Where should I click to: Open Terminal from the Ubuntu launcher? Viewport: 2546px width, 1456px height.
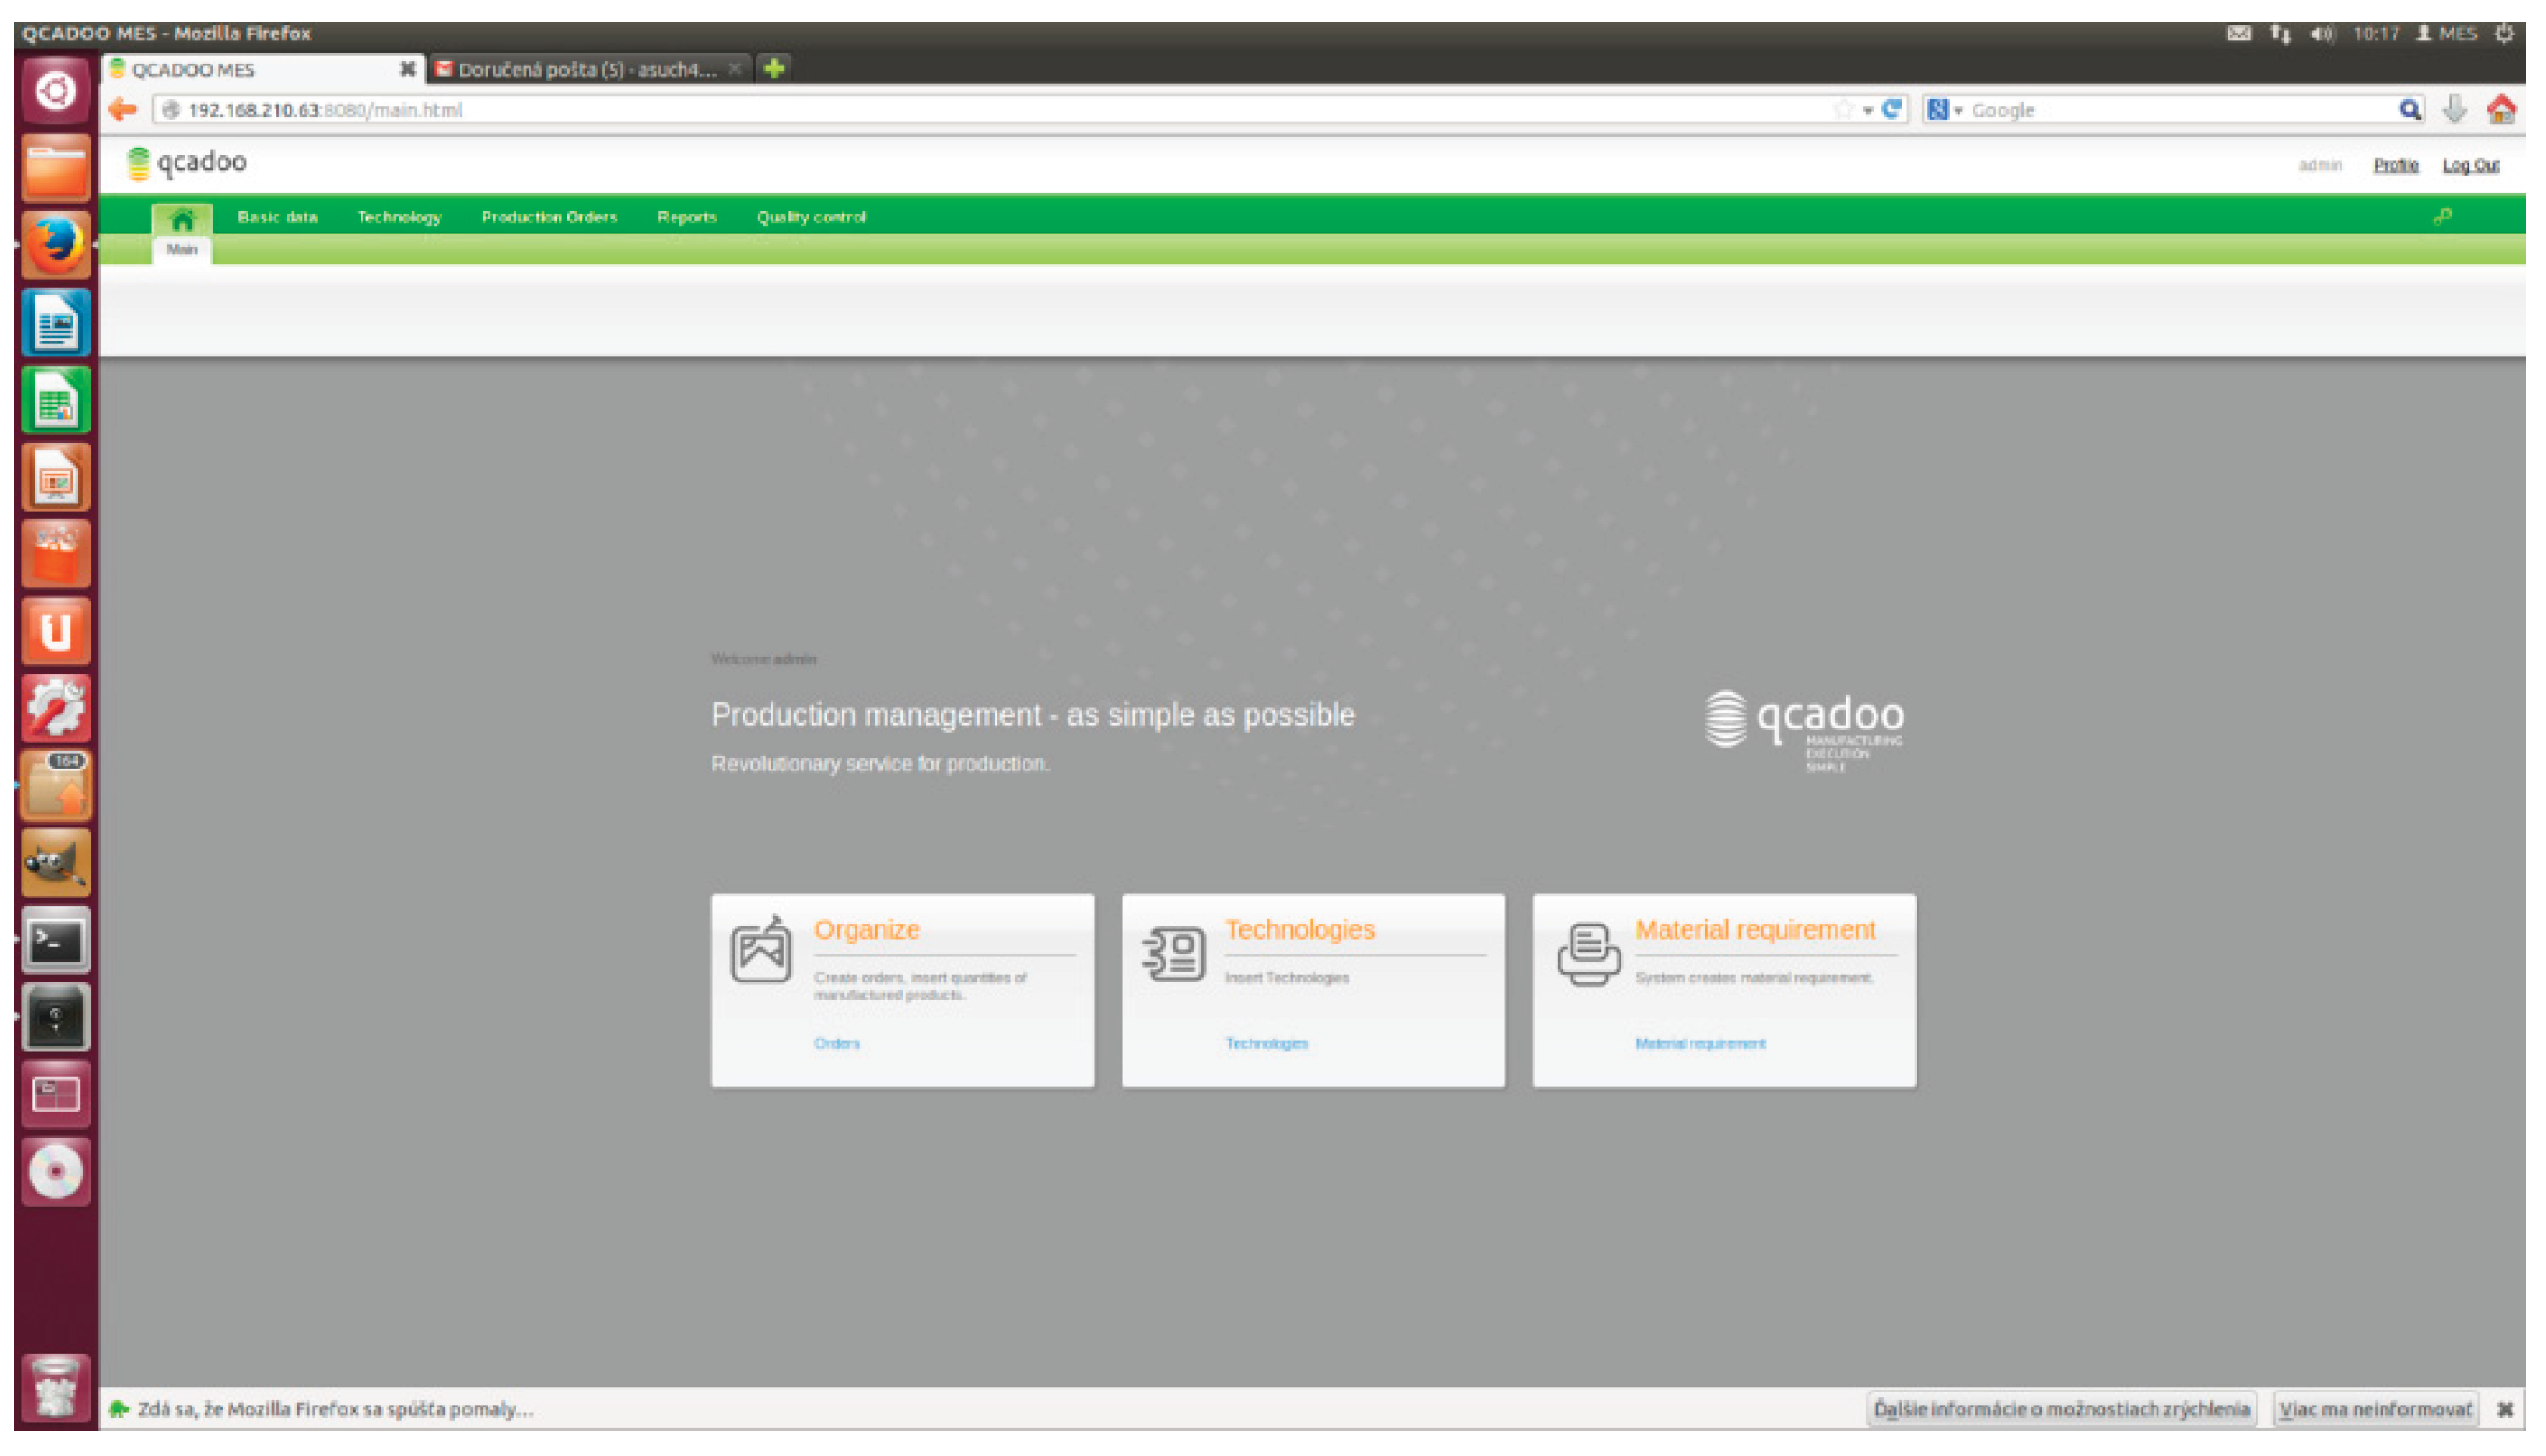[56, 941]
